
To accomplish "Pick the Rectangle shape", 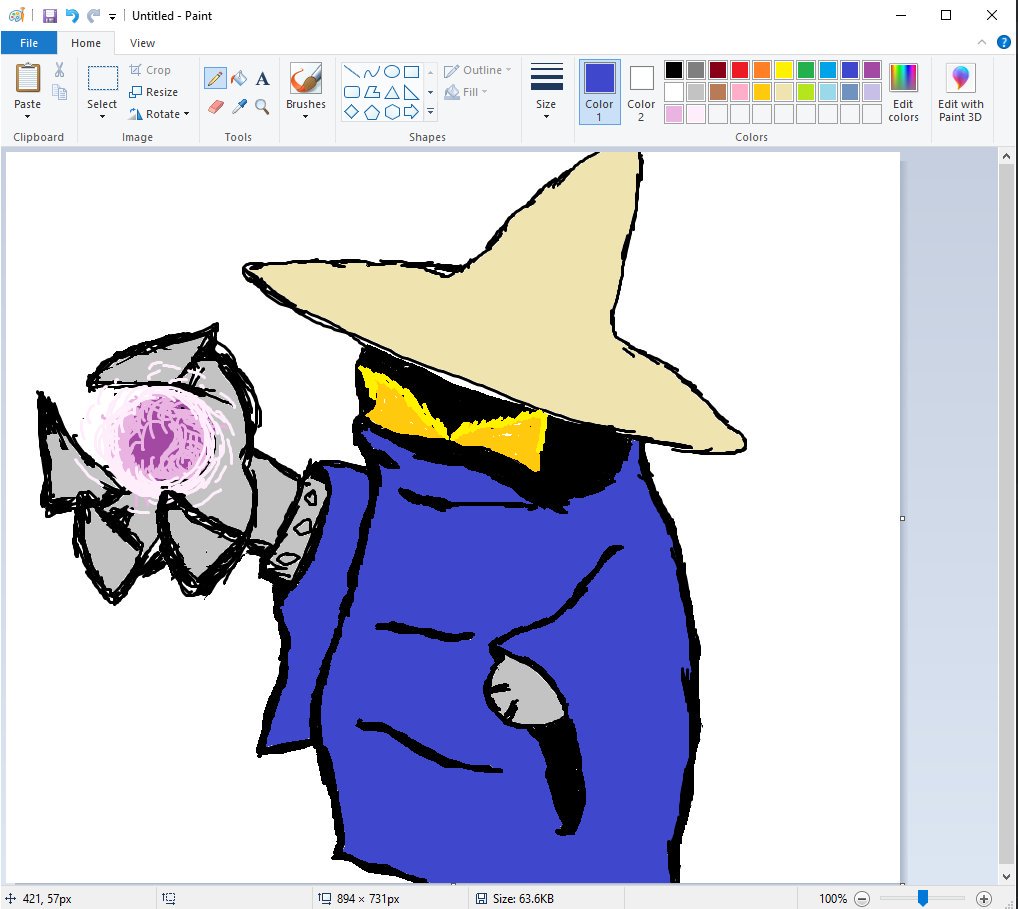I will click(x=412, y=71).
